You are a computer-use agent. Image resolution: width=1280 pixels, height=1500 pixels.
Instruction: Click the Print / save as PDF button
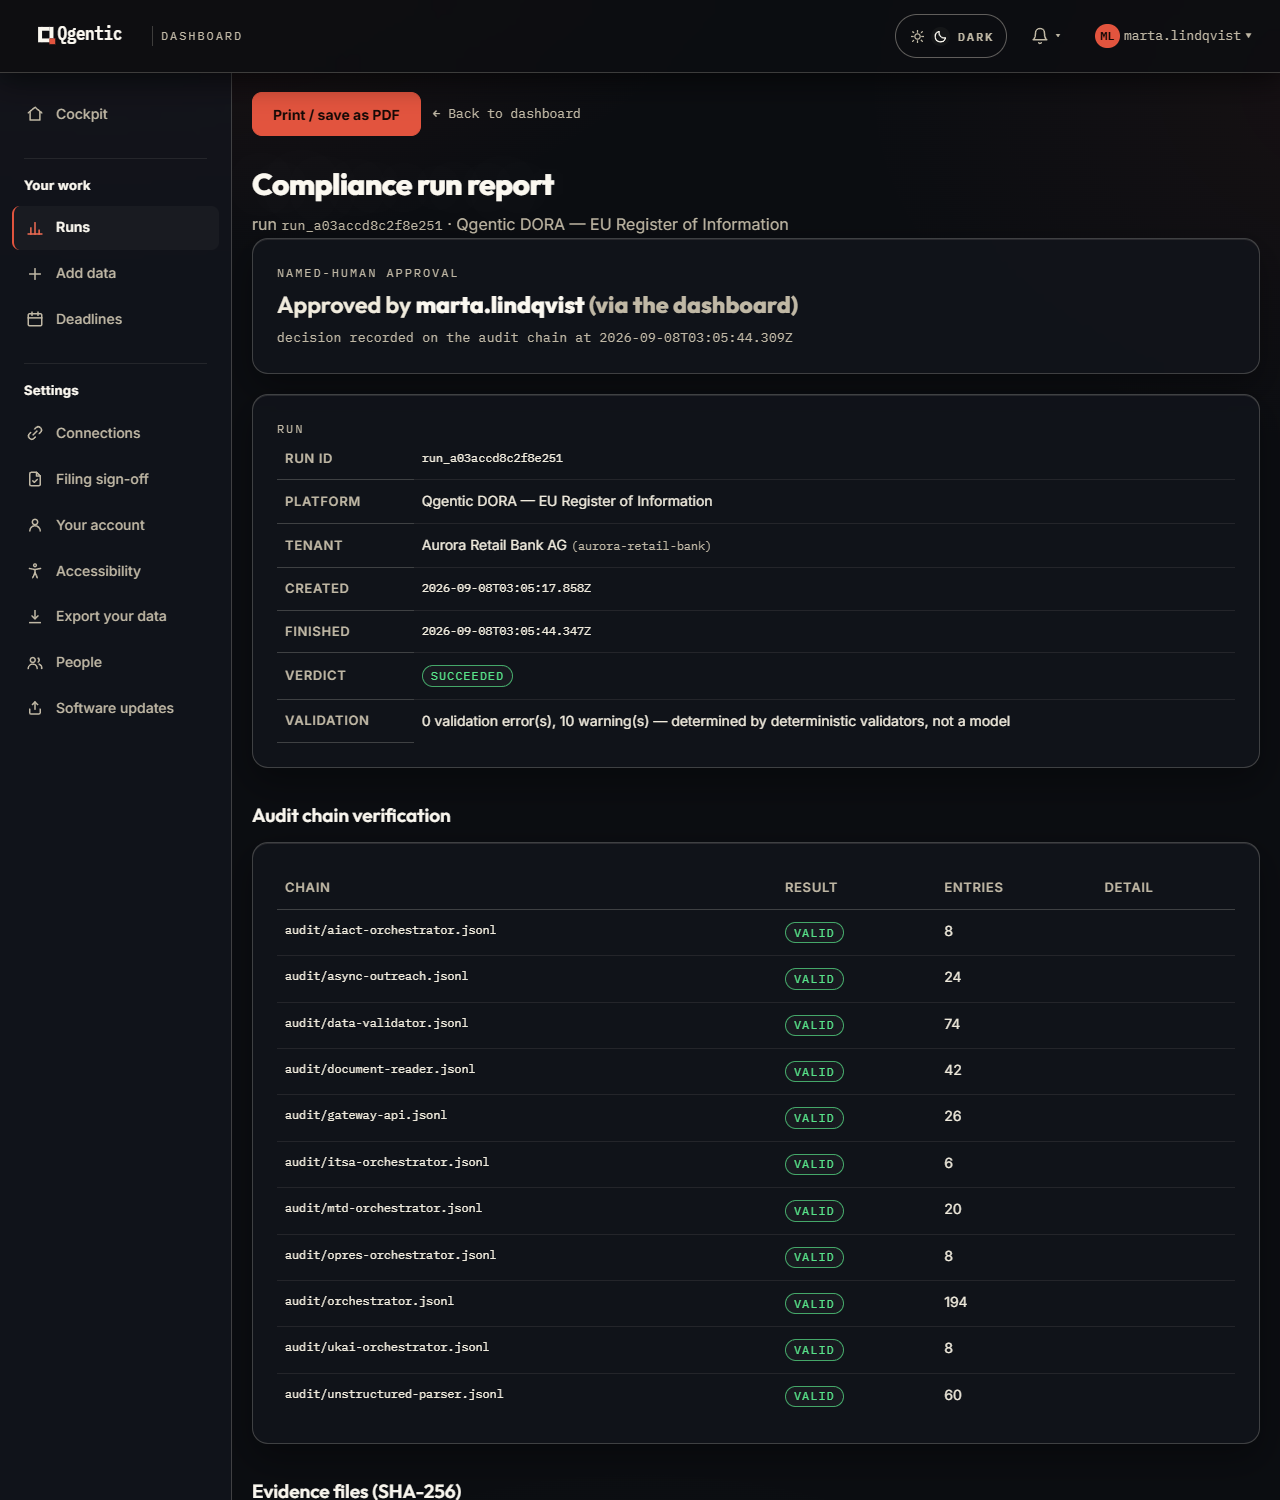[x=336, y=114]
